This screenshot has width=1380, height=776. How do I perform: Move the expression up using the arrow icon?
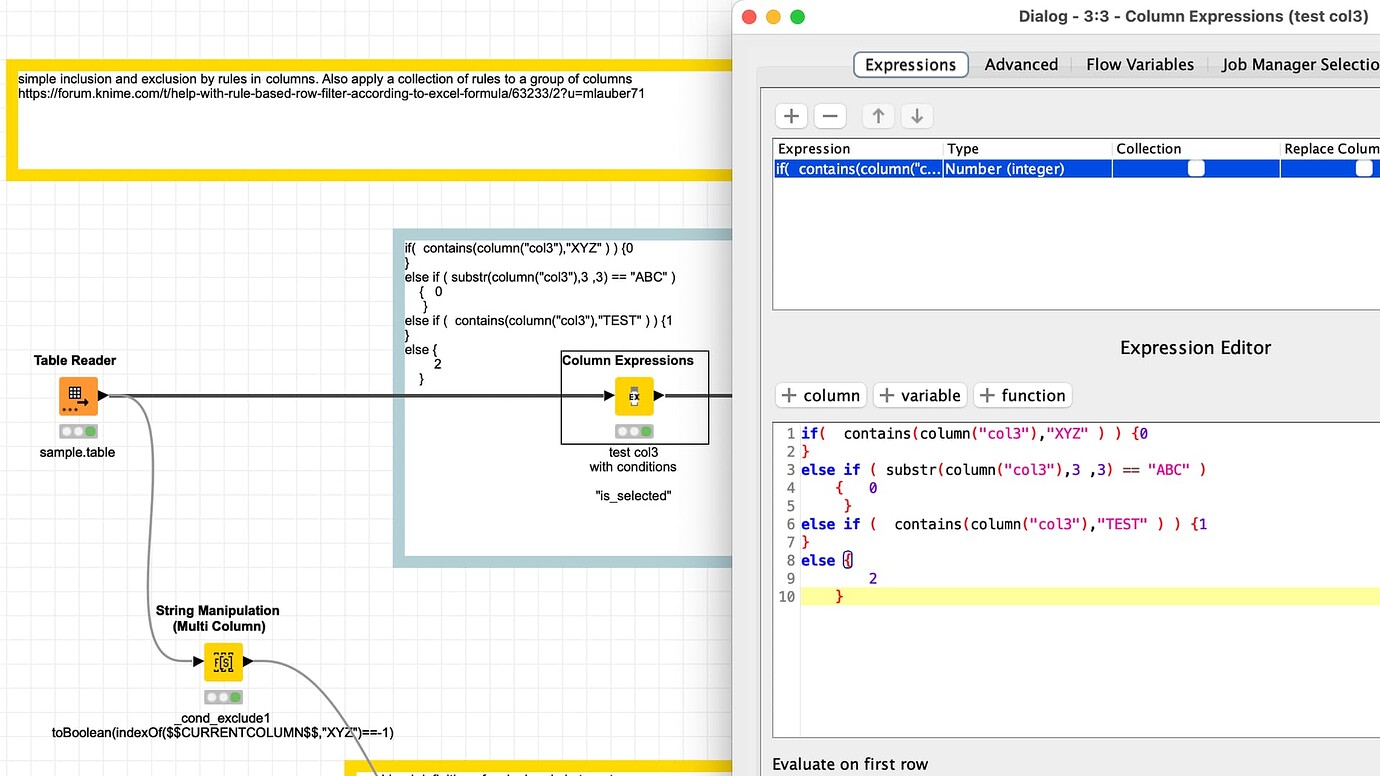878,115
